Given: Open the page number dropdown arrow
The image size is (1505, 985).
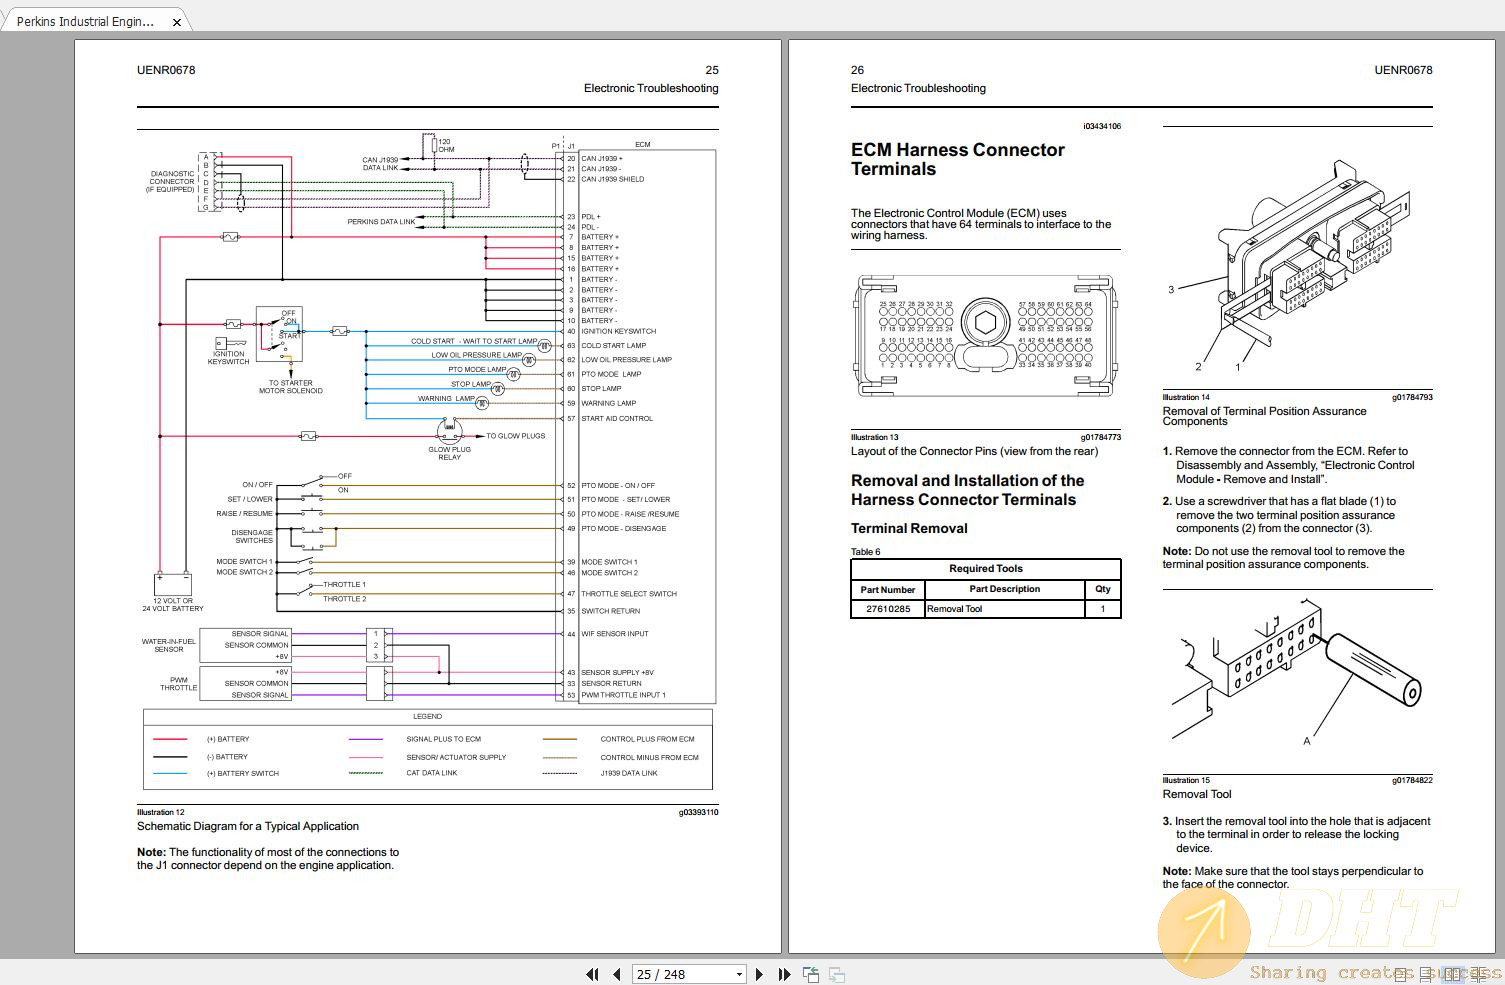Looking at the screenshot, I should tap(739, 974).
